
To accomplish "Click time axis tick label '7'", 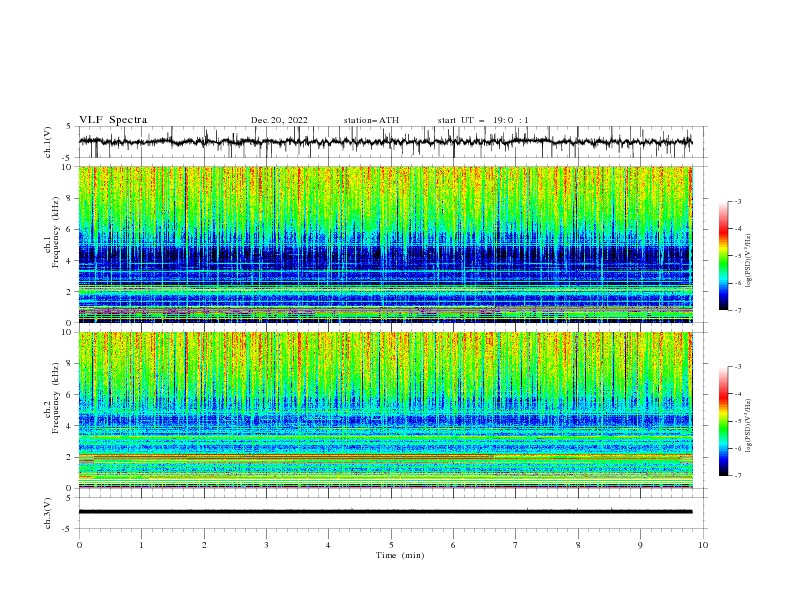I will tap(516, 545).
